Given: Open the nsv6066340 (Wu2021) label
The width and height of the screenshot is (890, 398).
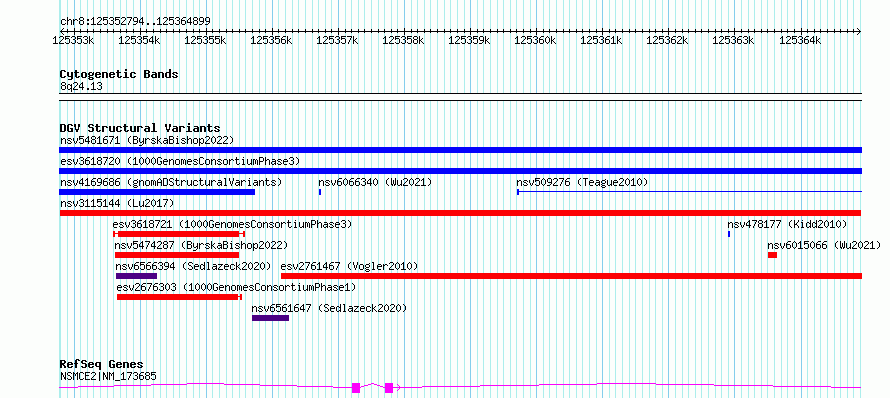Looking at the screenshot, I should [x=375, y=182].
